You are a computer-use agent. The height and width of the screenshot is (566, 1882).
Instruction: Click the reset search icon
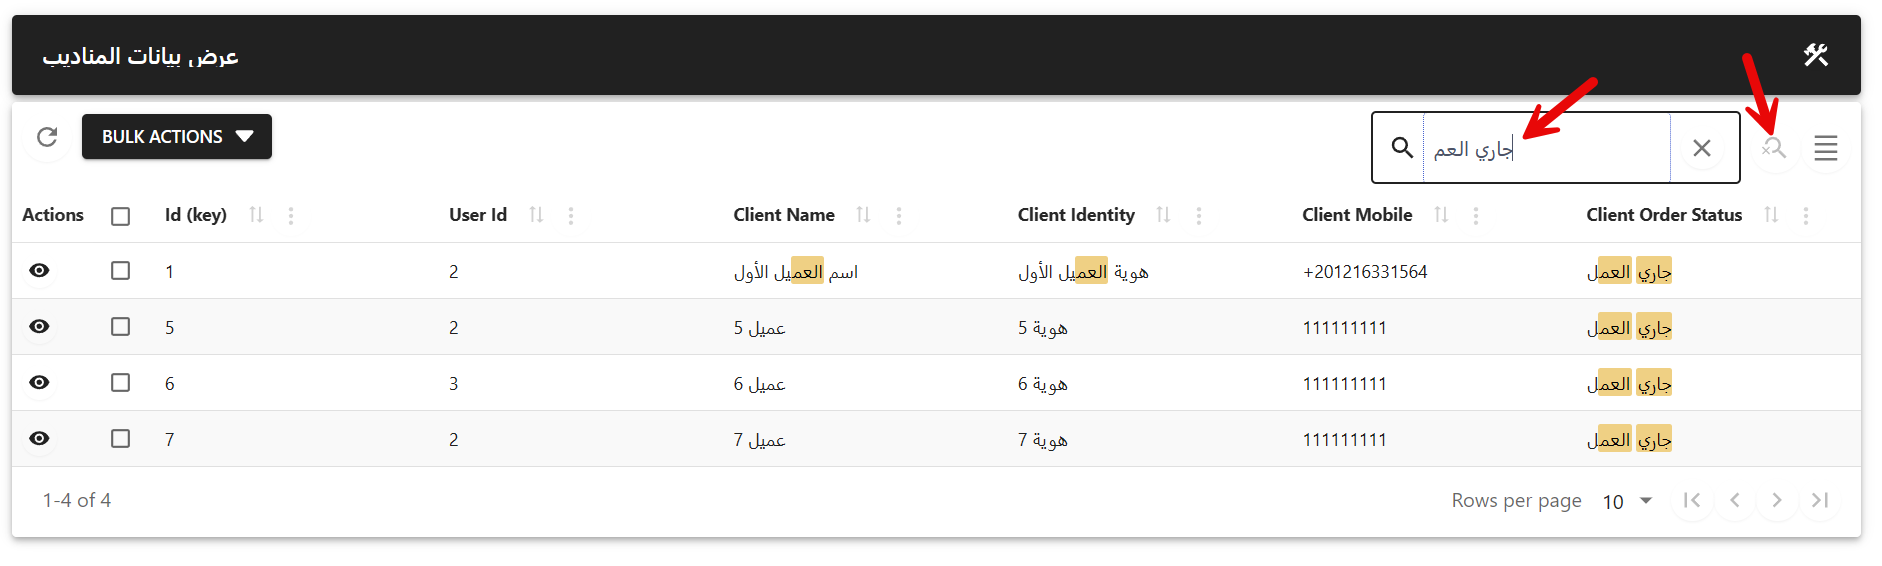point(1774,148)
